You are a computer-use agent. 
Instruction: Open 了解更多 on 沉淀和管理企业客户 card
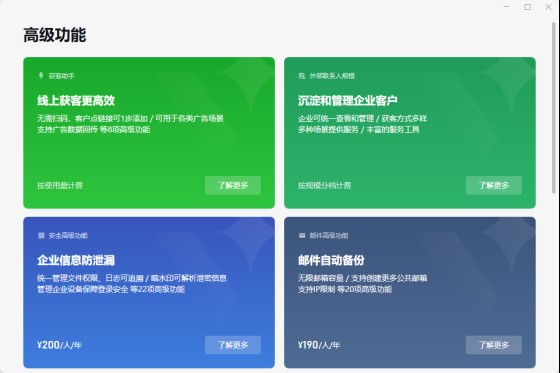coord(494,185)
